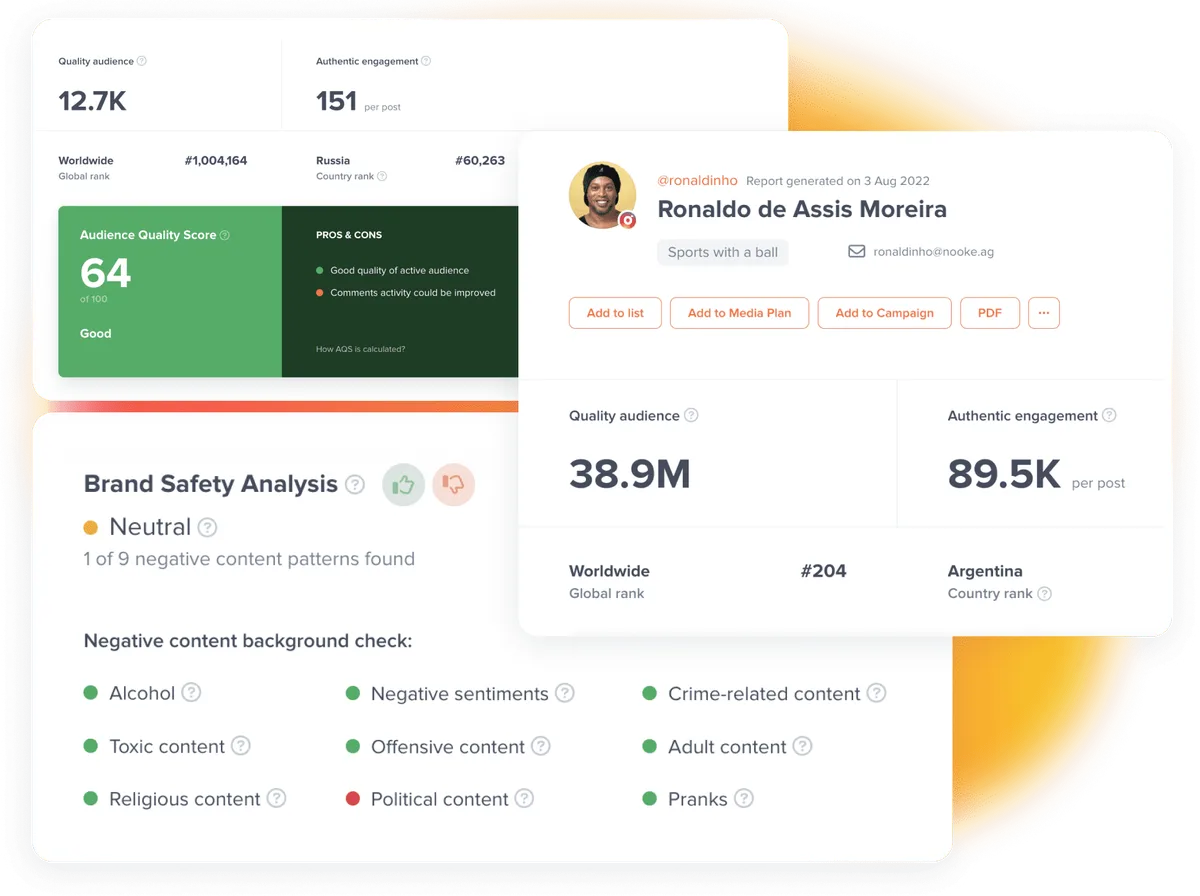This screenshot has height=896, width=1200.
Task: Open help icon beside Quality audience 38.9M
Action: pos(691,415)
